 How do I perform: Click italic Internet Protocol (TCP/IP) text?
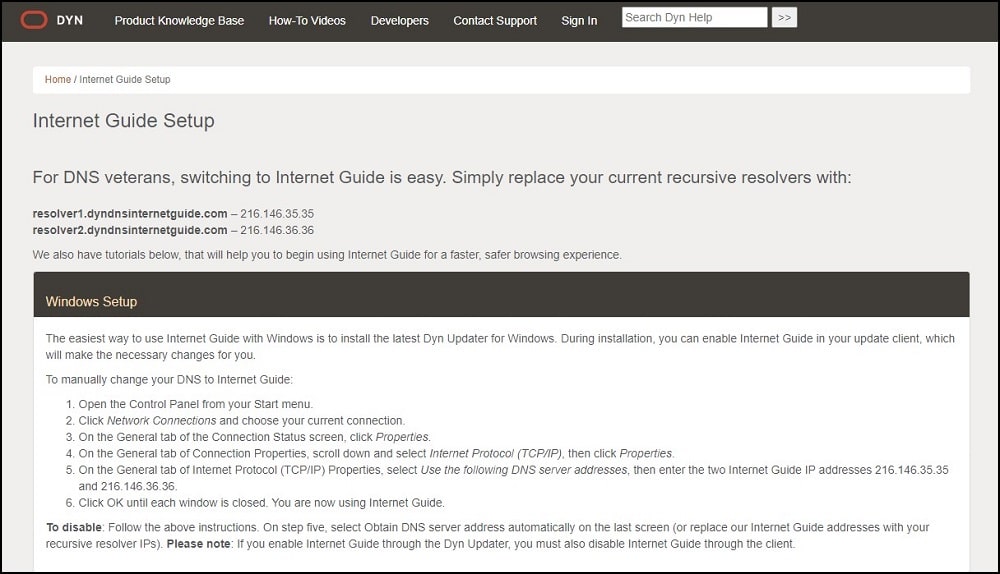tap(496, 453)
